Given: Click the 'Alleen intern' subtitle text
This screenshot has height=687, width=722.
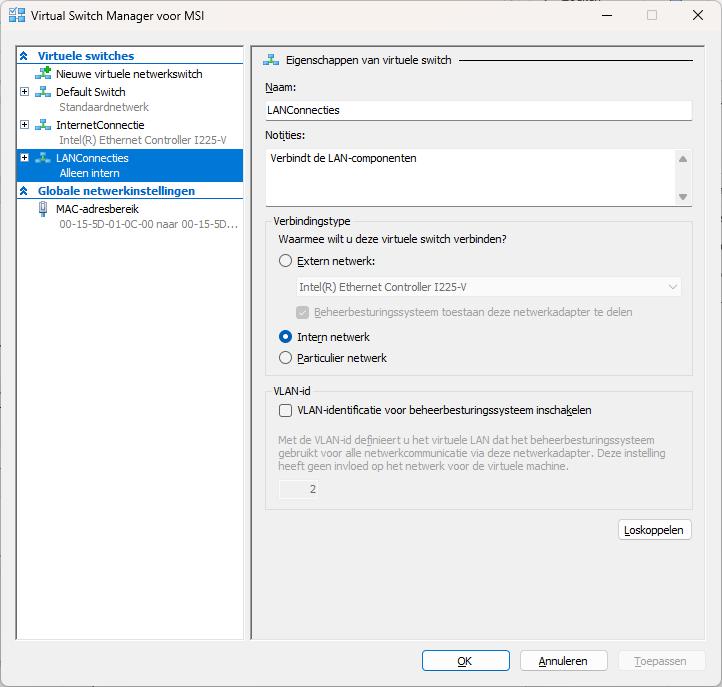Looking at the screenshot, I should pos(89,173).
